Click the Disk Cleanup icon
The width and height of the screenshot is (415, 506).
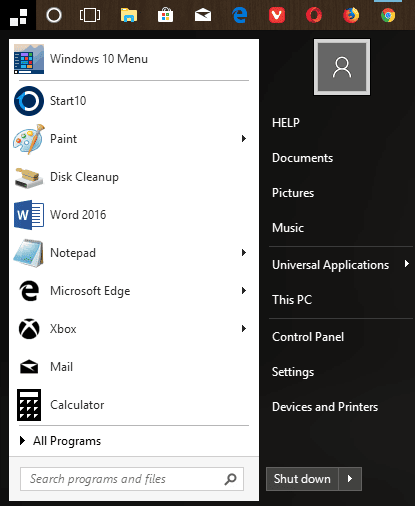tap(29, 178)
